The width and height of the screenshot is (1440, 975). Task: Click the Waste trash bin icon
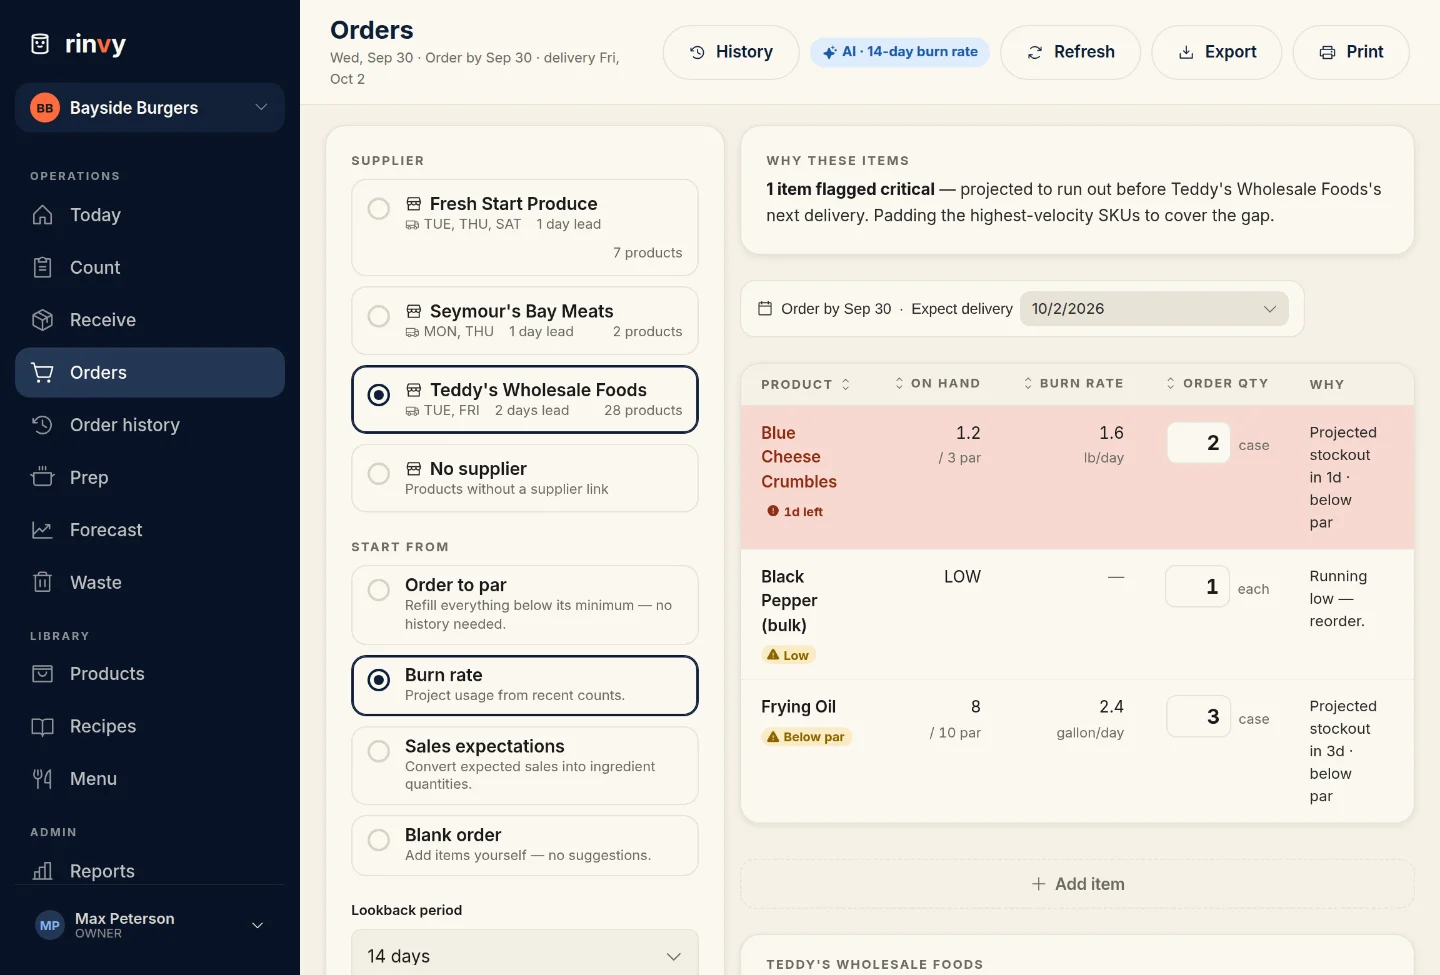(42, 582)
